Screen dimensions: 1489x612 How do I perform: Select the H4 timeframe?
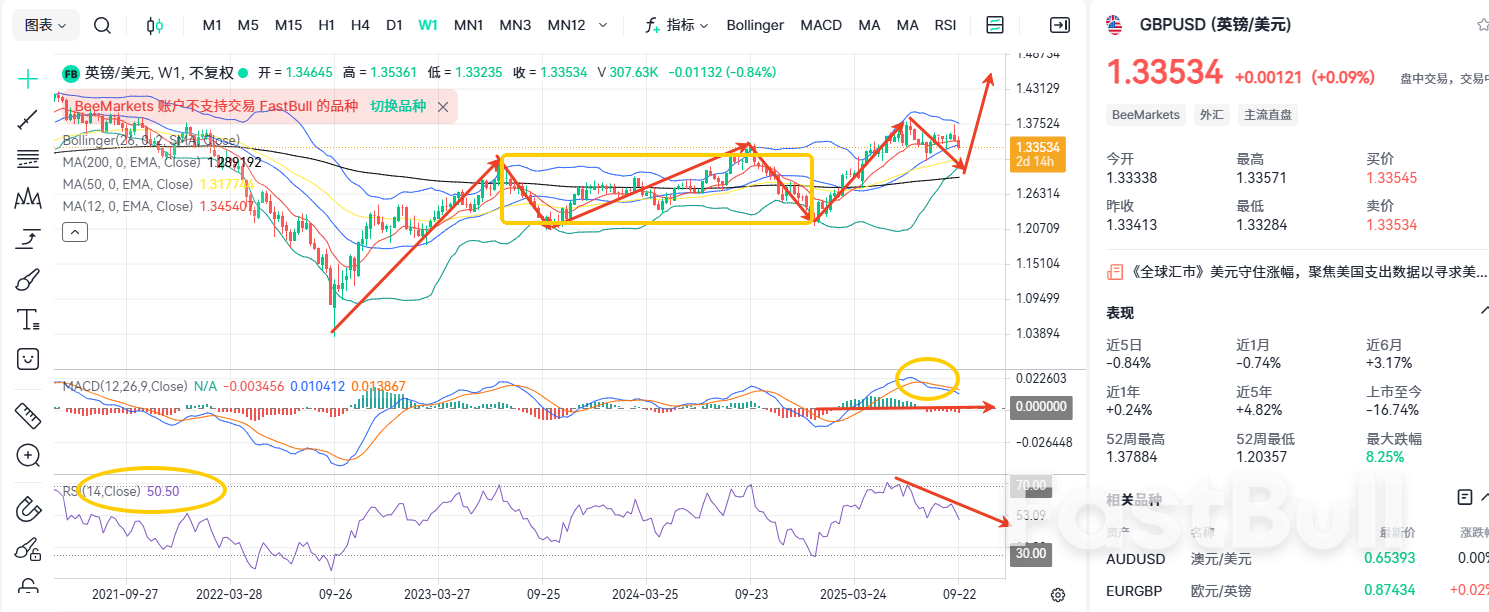click(360, 25)
